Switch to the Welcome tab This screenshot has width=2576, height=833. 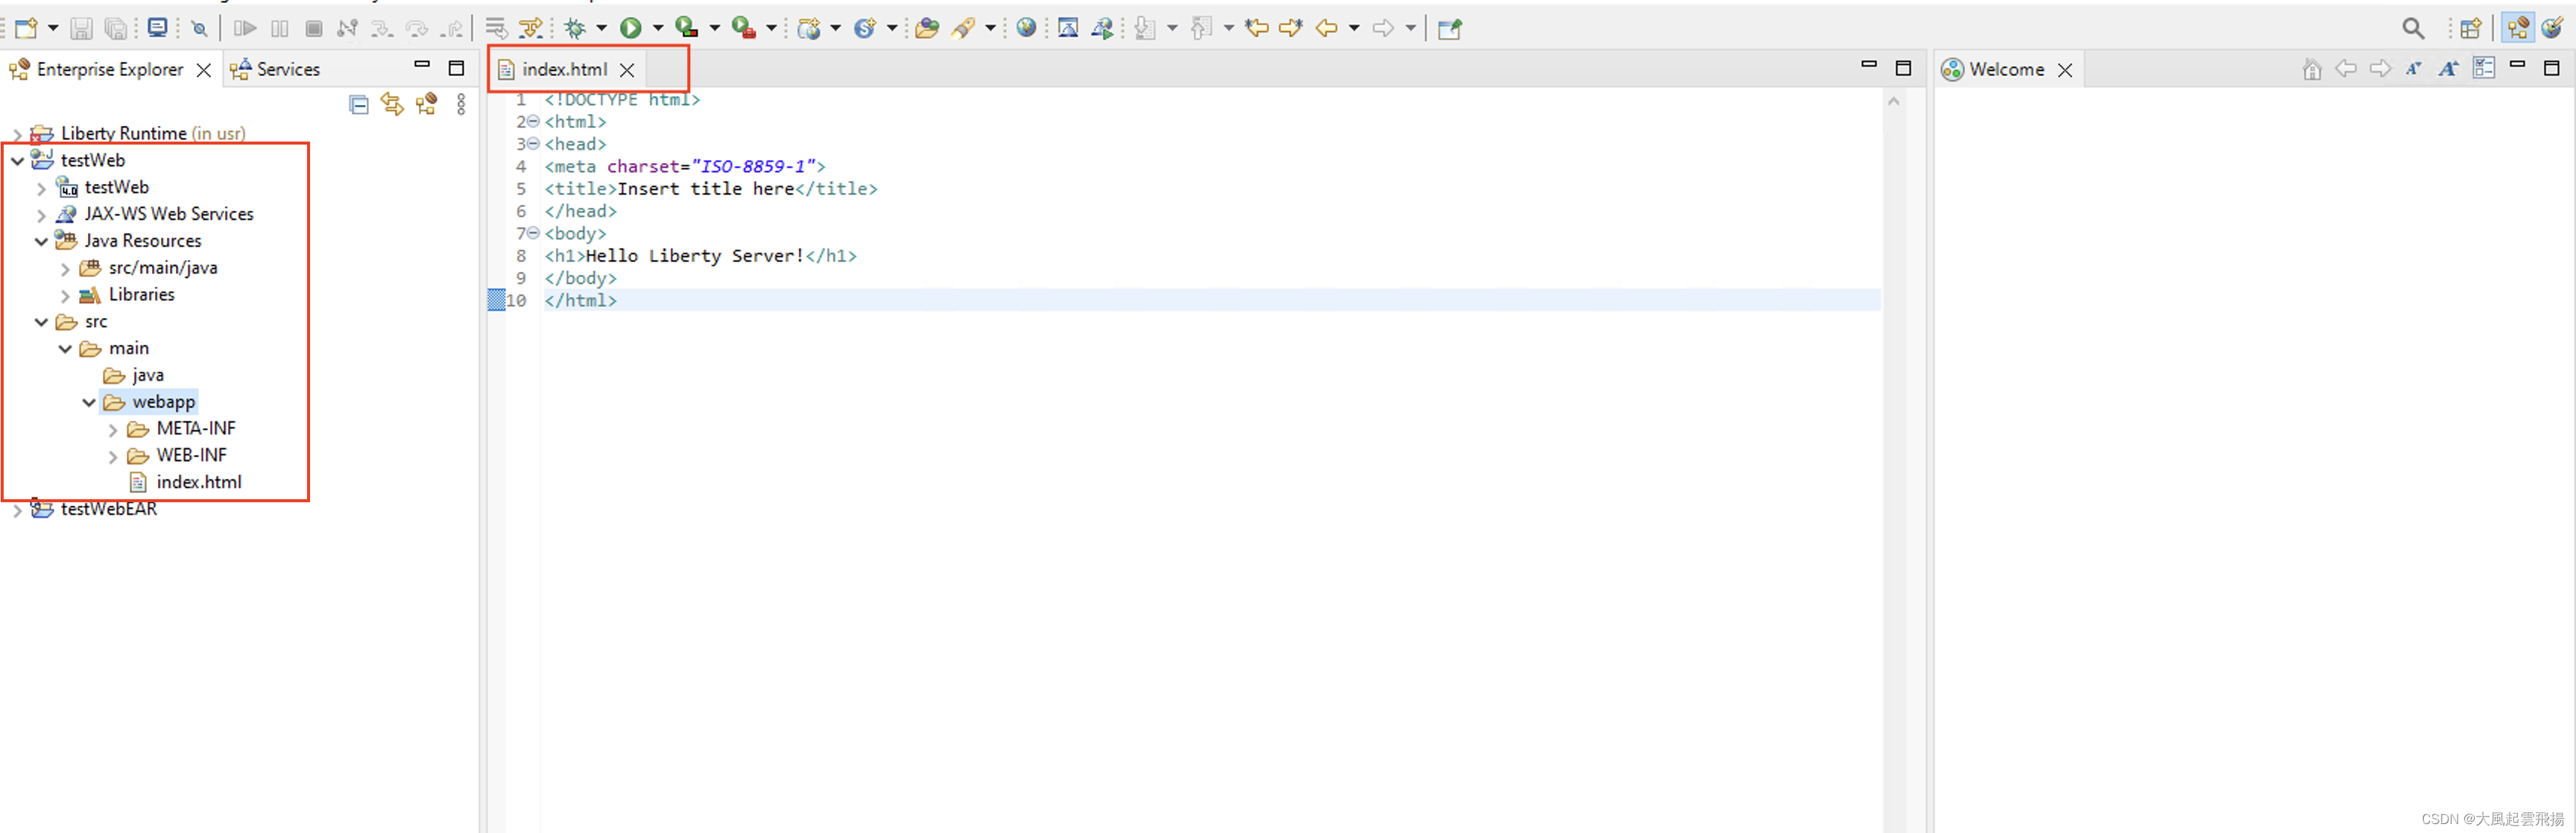[x=2004, y=69]
